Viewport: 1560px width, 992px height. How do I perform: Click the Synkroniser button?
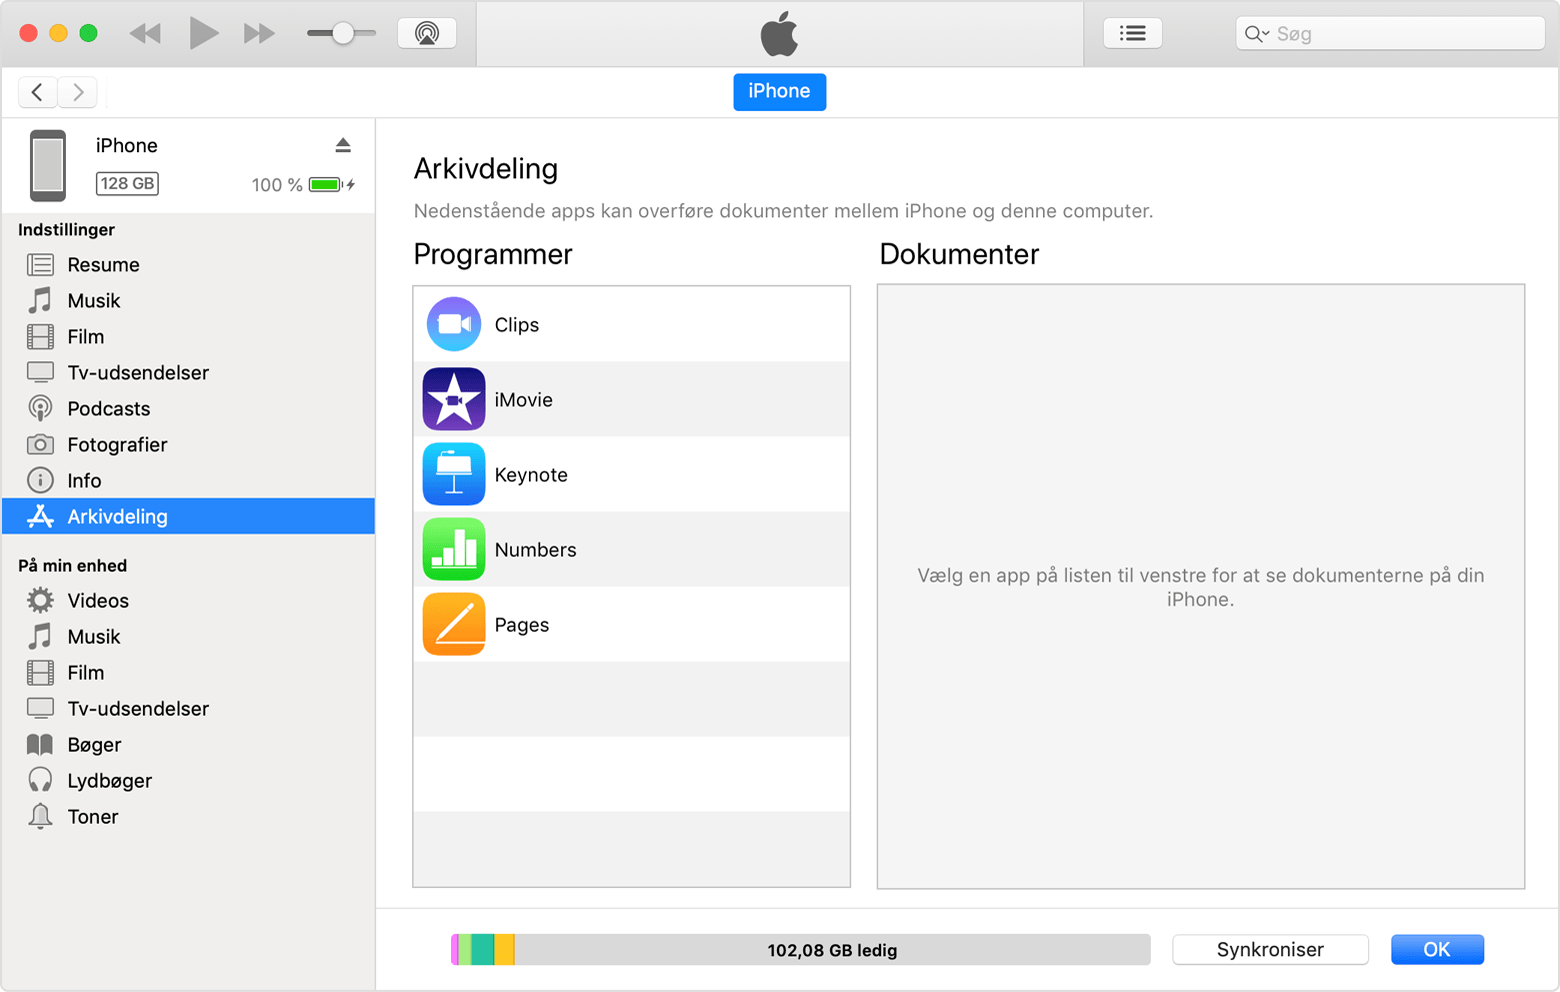click(x=1269, y=949)
